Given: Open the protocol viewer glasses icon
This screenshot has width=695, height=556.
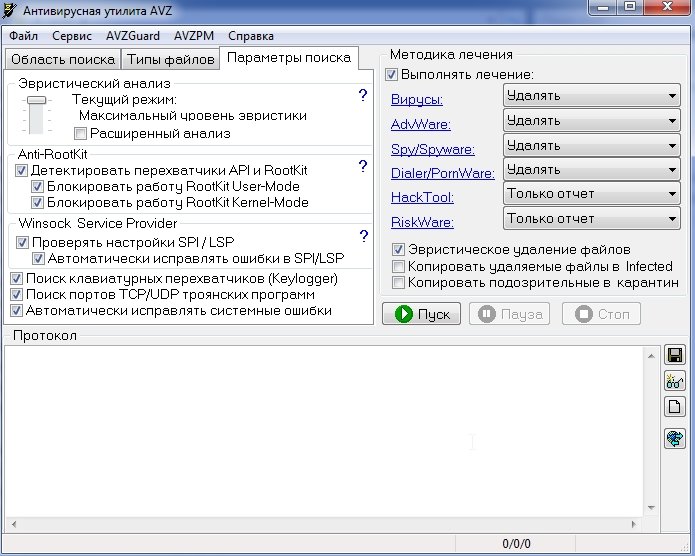Looking at the screenshot, I should (675, 381).
